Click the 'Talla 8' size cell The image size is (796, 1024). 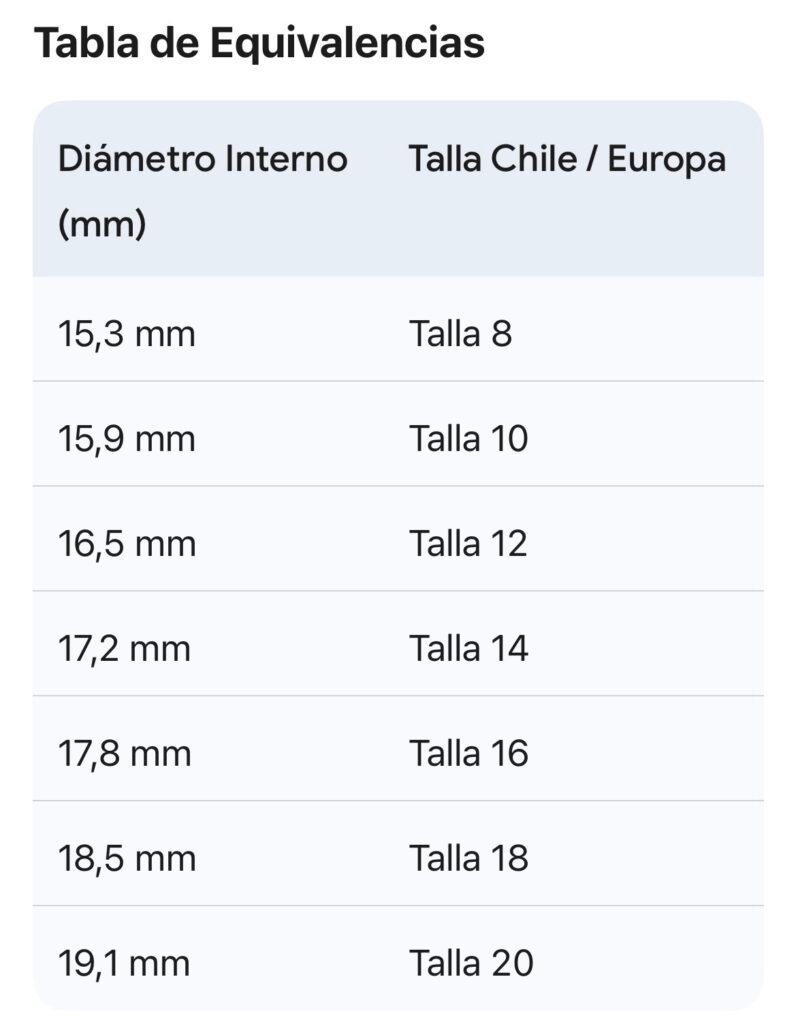(460, 334)
